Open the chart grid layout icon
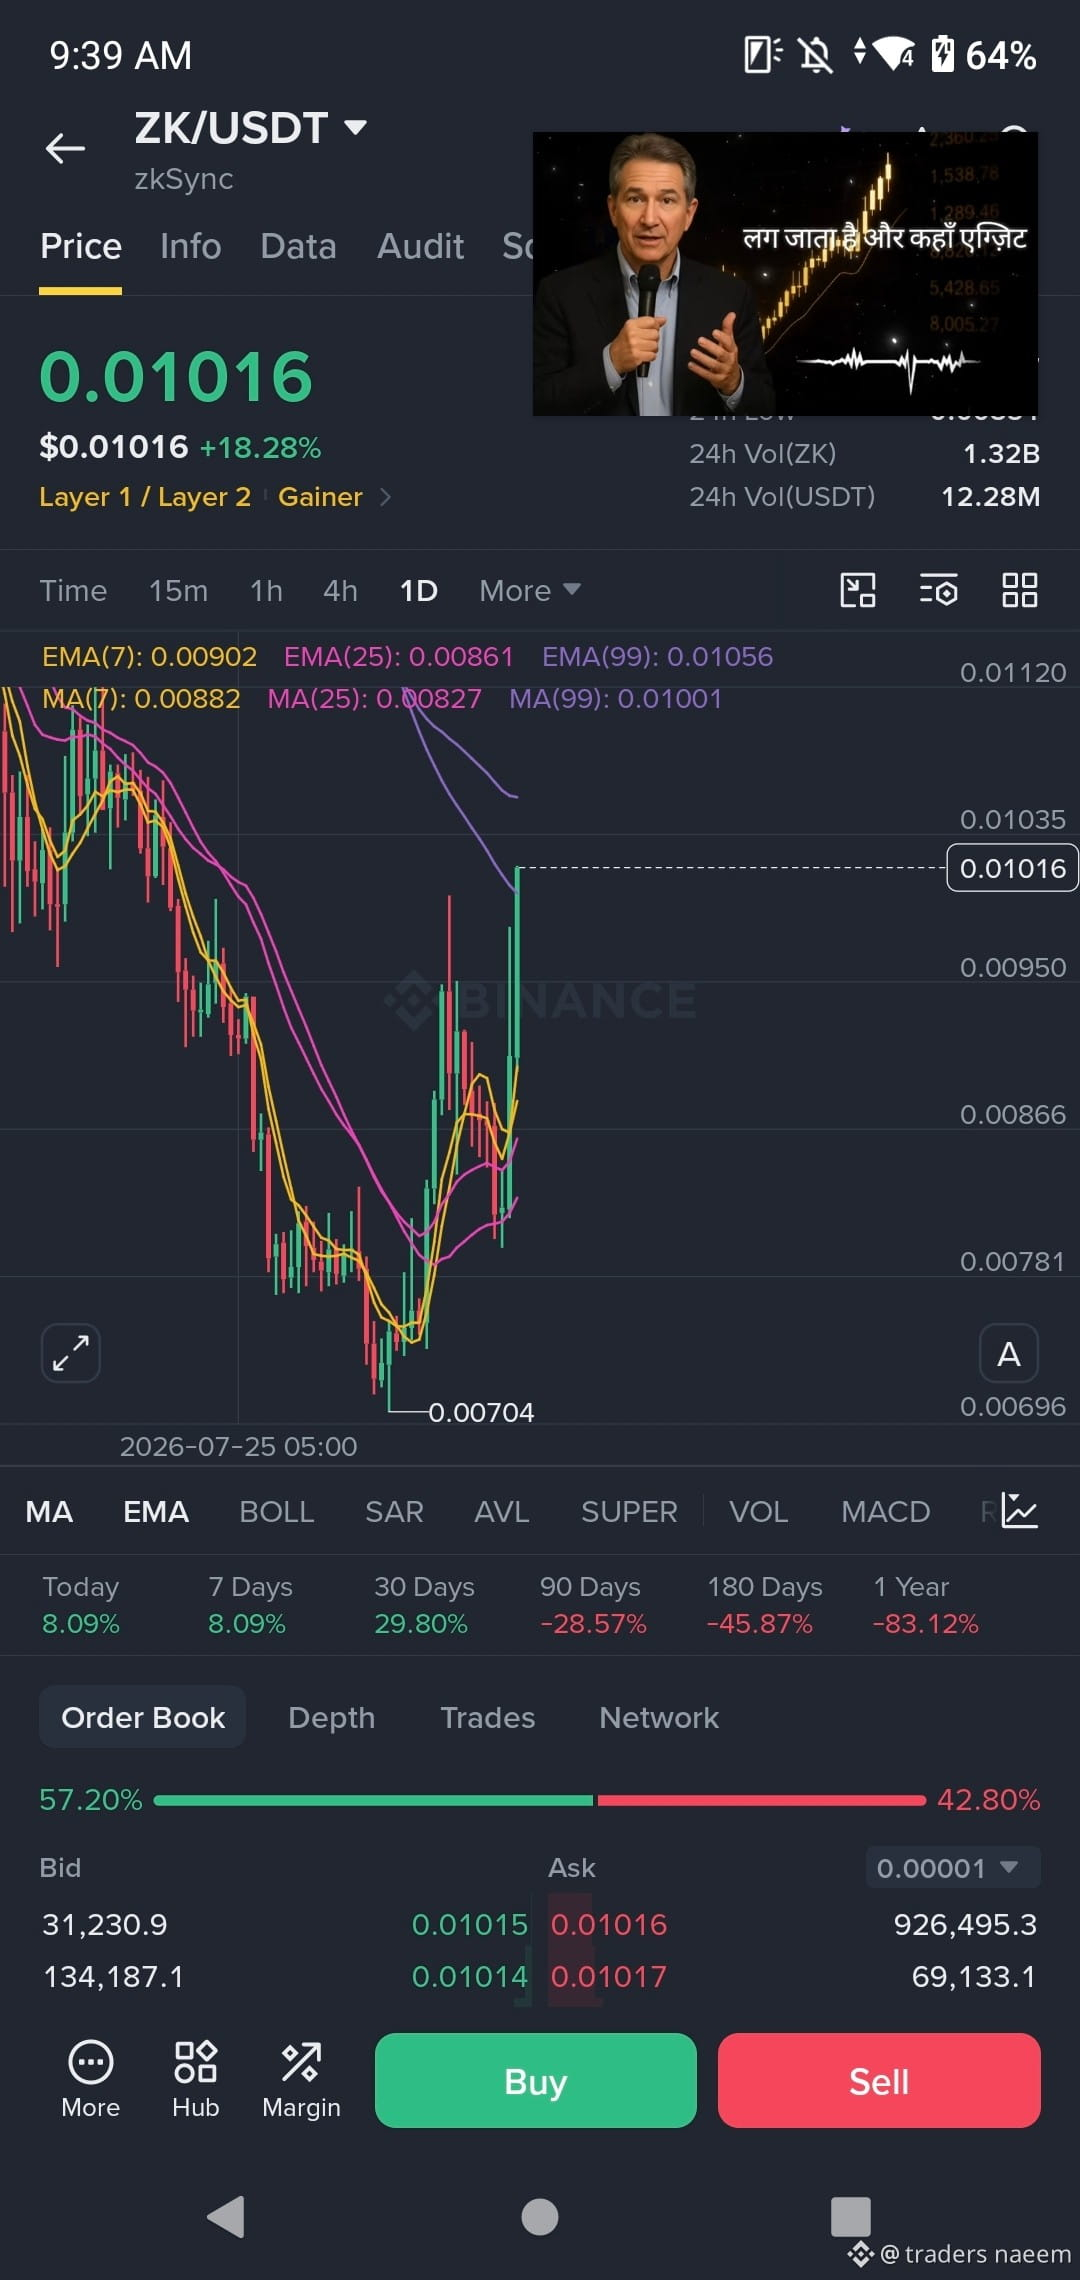This screenshot has width=1080, height=2280. (x=1020, y=590)
